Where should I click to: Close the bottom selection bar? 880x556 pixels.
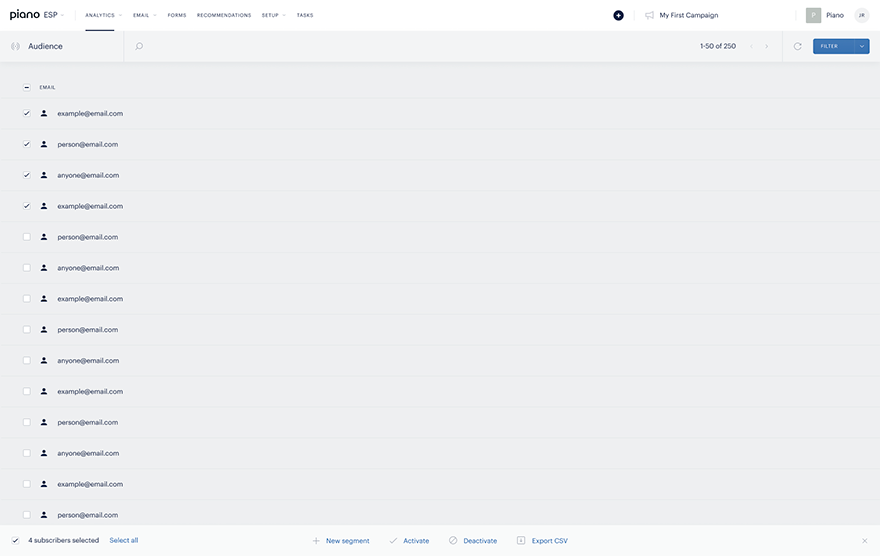pos(864,541)
